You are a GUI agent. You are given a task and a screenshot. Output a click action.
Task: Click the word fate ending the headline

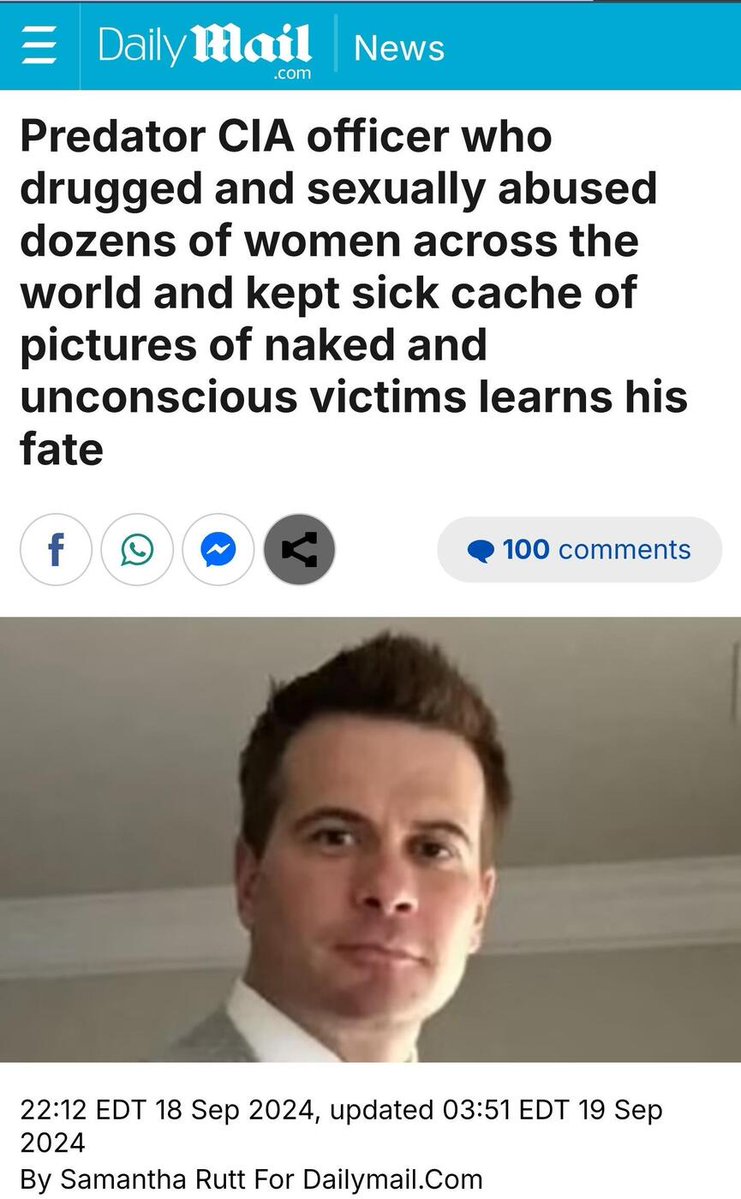[x=61, y=449]
